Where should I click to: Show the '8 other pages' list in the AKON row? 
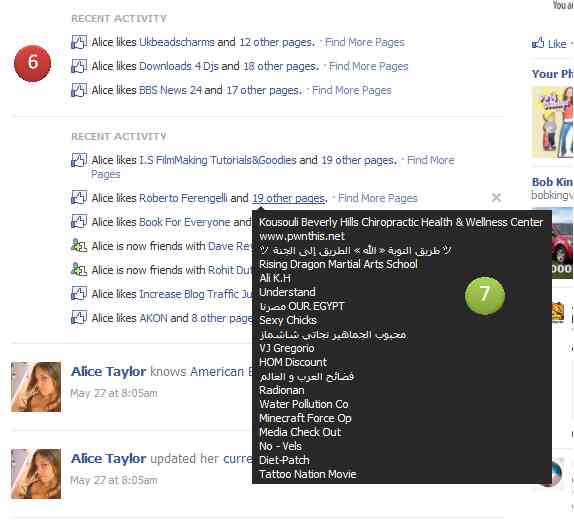pyautogui.click(x=222, y=318)
